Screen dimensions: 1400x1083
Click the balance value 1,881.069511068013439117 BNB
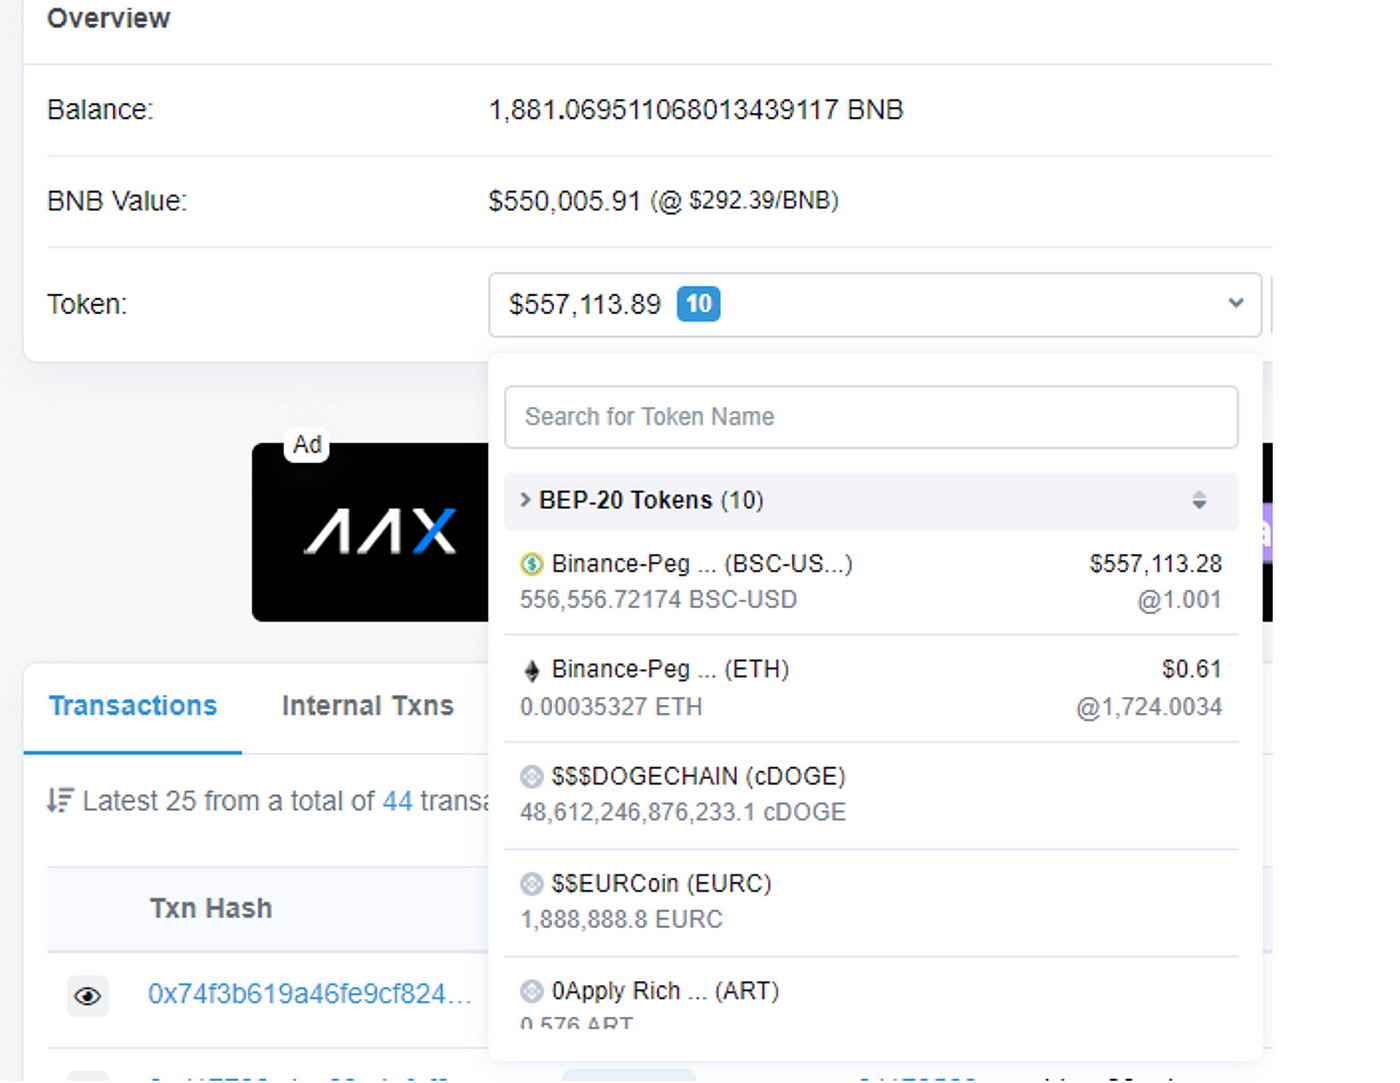pos(695,110)
